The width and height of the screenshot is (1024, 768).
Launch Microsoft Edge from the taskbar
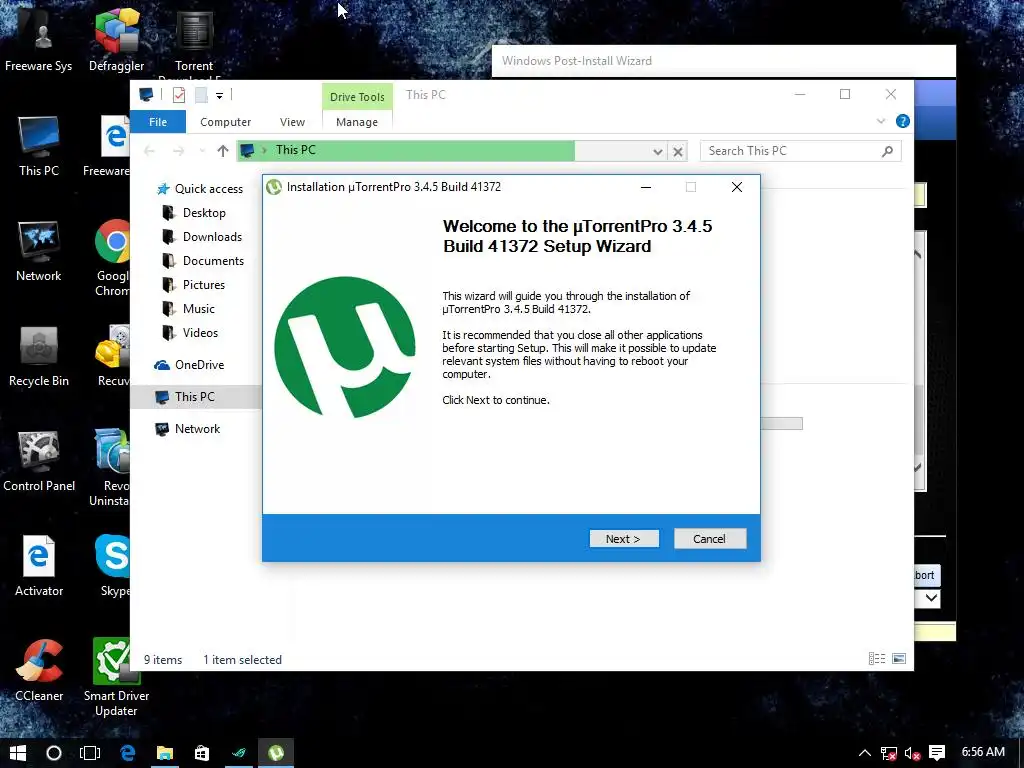click(x=127, y=753)
